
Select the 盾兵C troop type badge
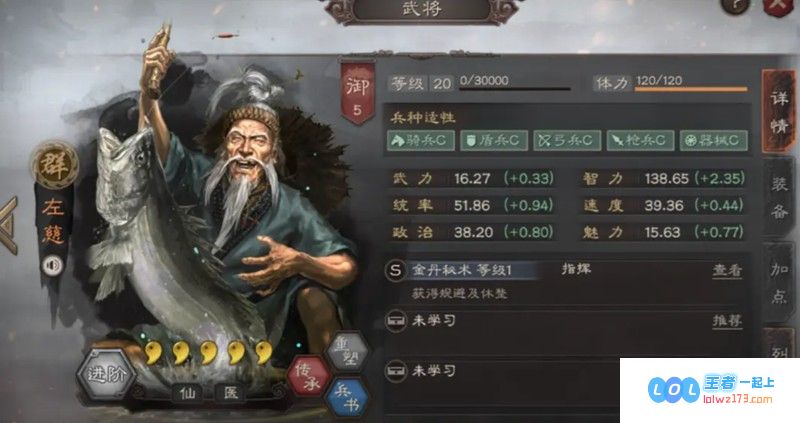494,140
